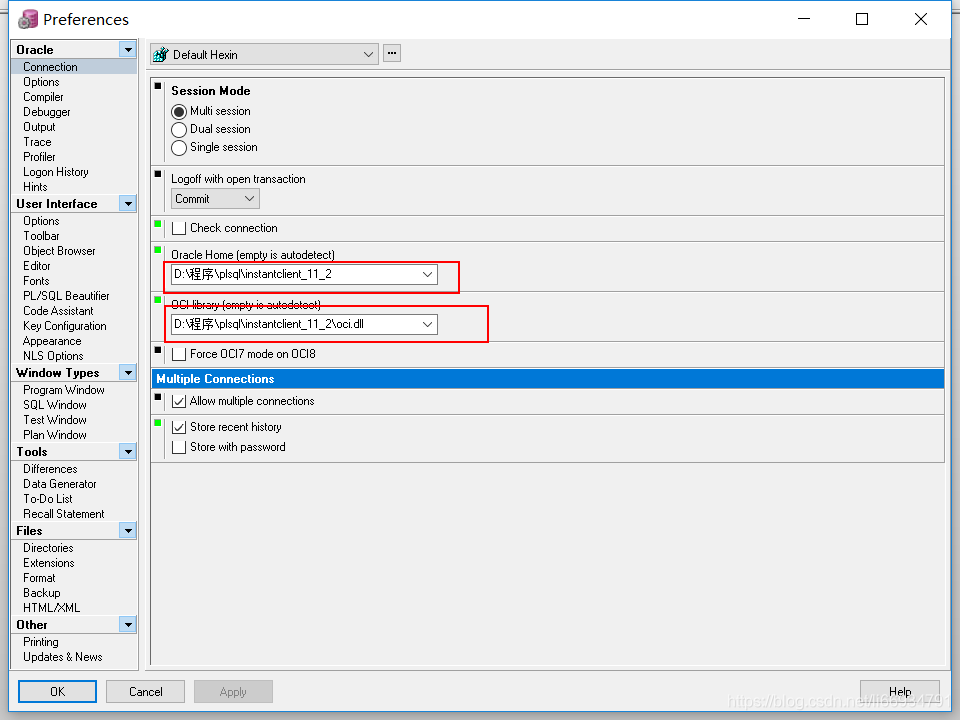Collapse the Tools section arrow

128,452
